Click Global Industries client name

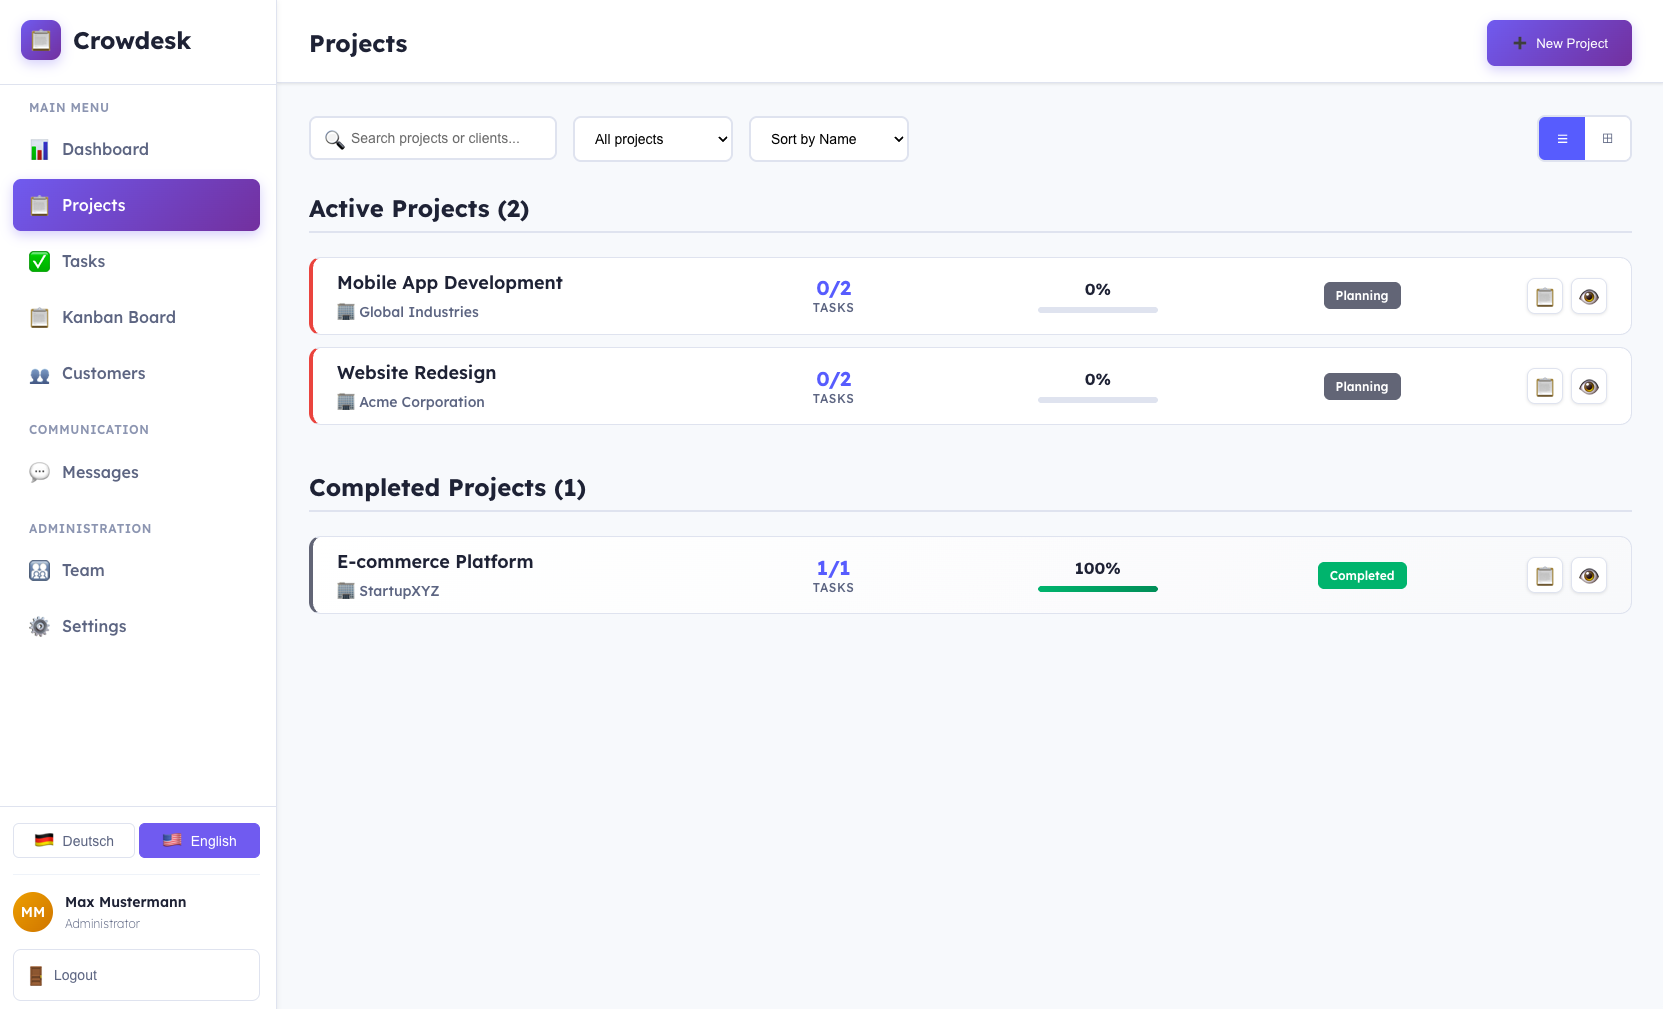419,312
